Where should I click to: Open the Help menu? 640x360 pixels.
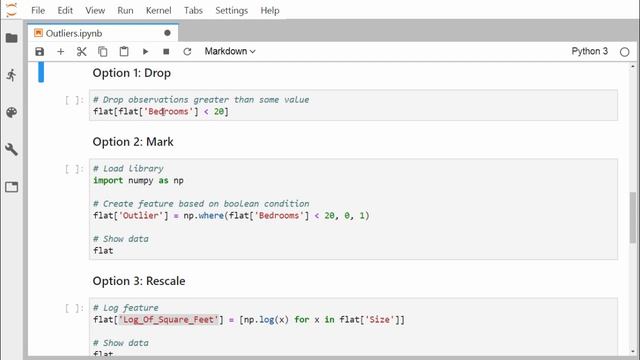(270, 10)
